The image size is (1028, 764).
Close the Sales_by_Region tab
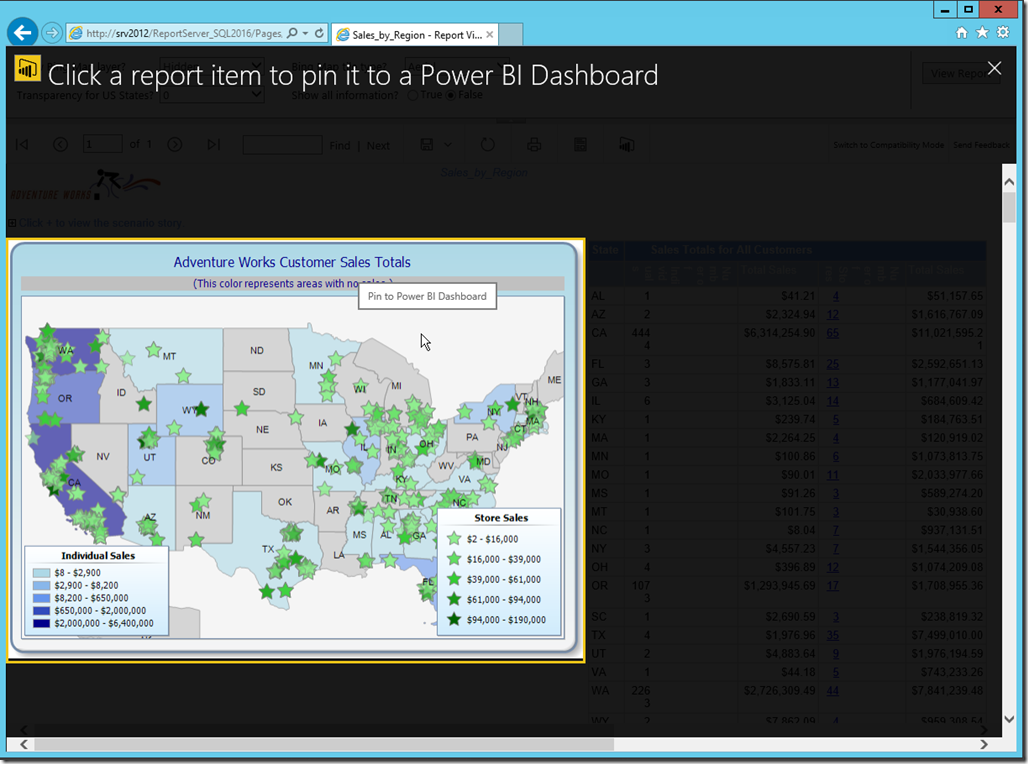click(x=490, y=35)
